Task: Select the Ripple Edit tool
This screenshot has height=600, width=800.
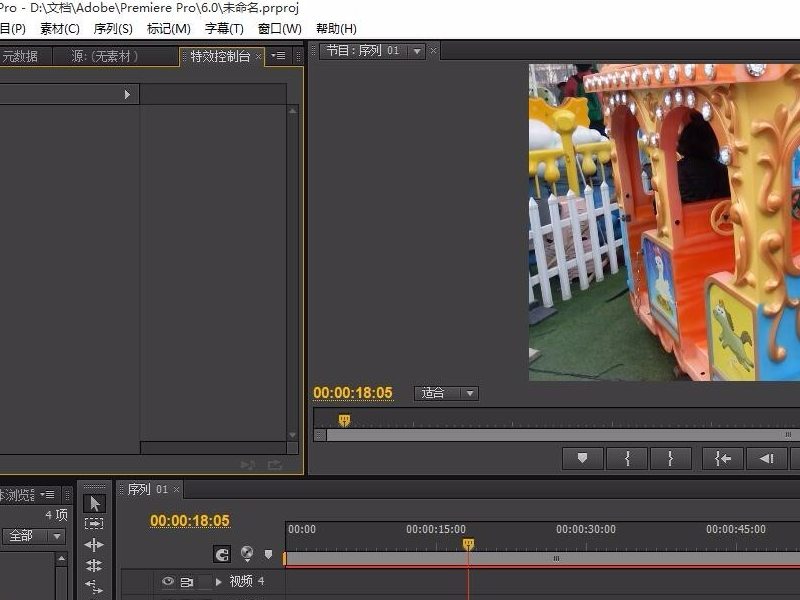Action: click(94, 545)
